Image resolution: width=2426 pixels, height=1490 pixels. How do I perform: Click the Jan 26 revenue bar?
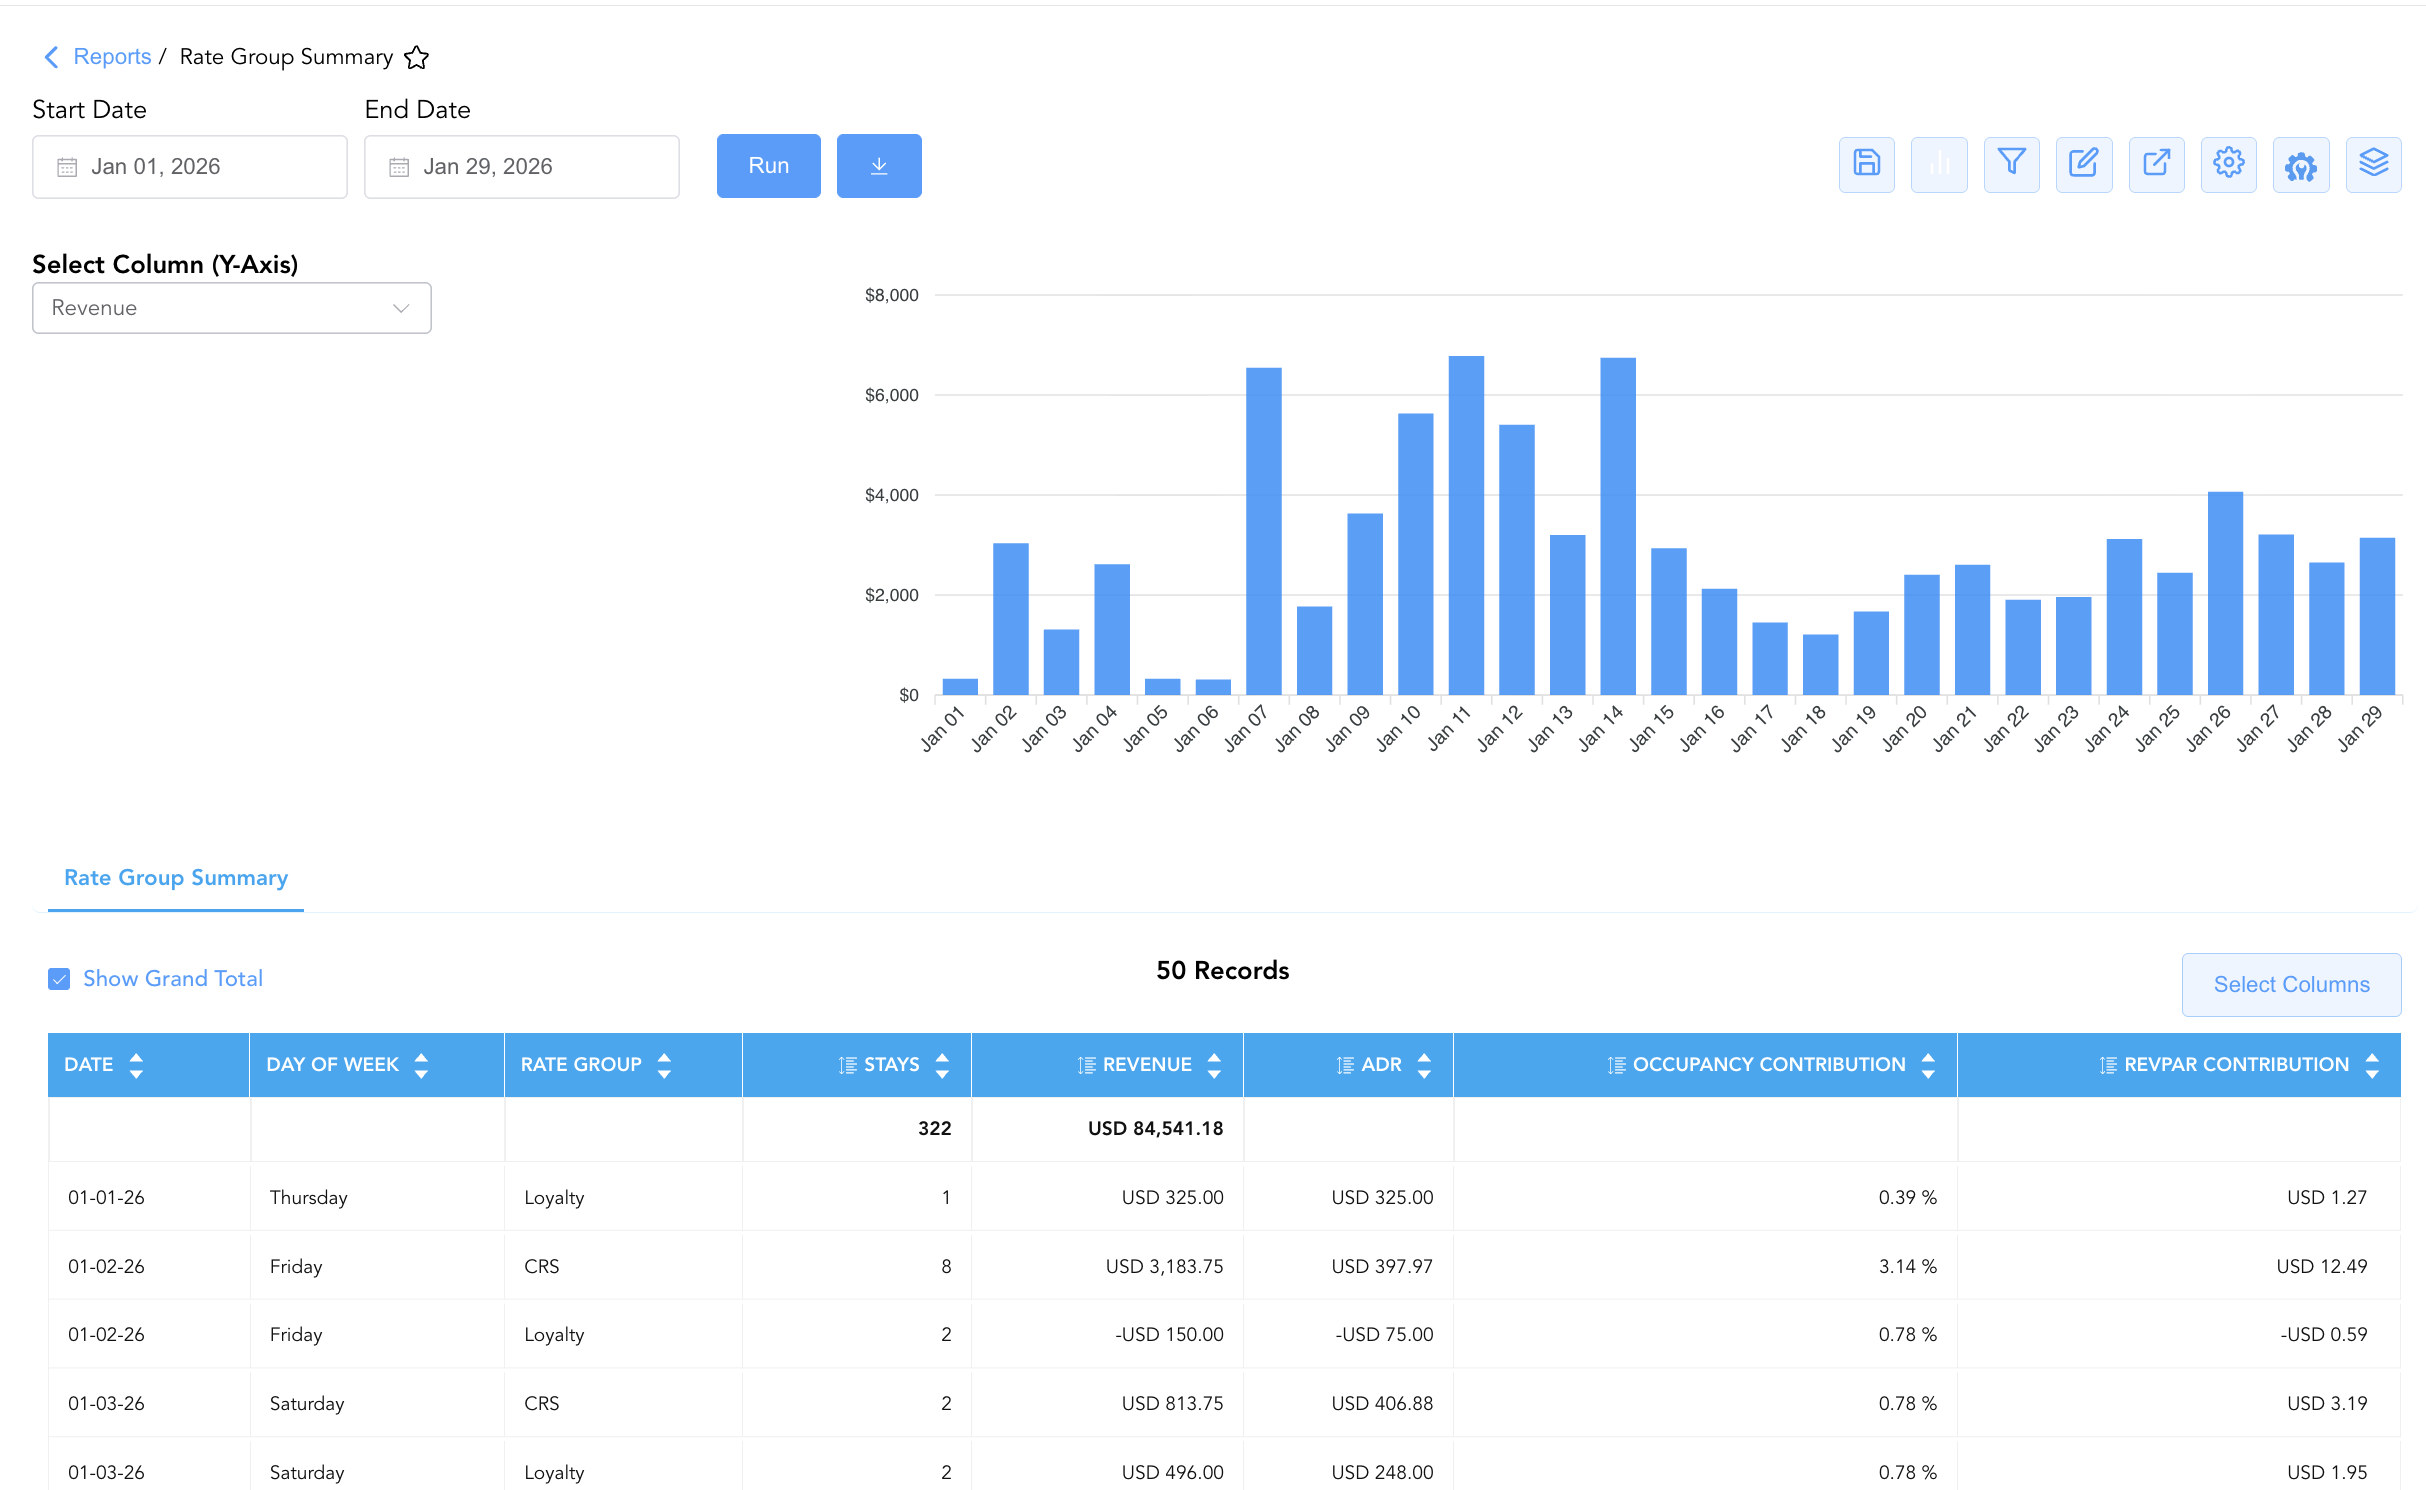coord(2225,593)
